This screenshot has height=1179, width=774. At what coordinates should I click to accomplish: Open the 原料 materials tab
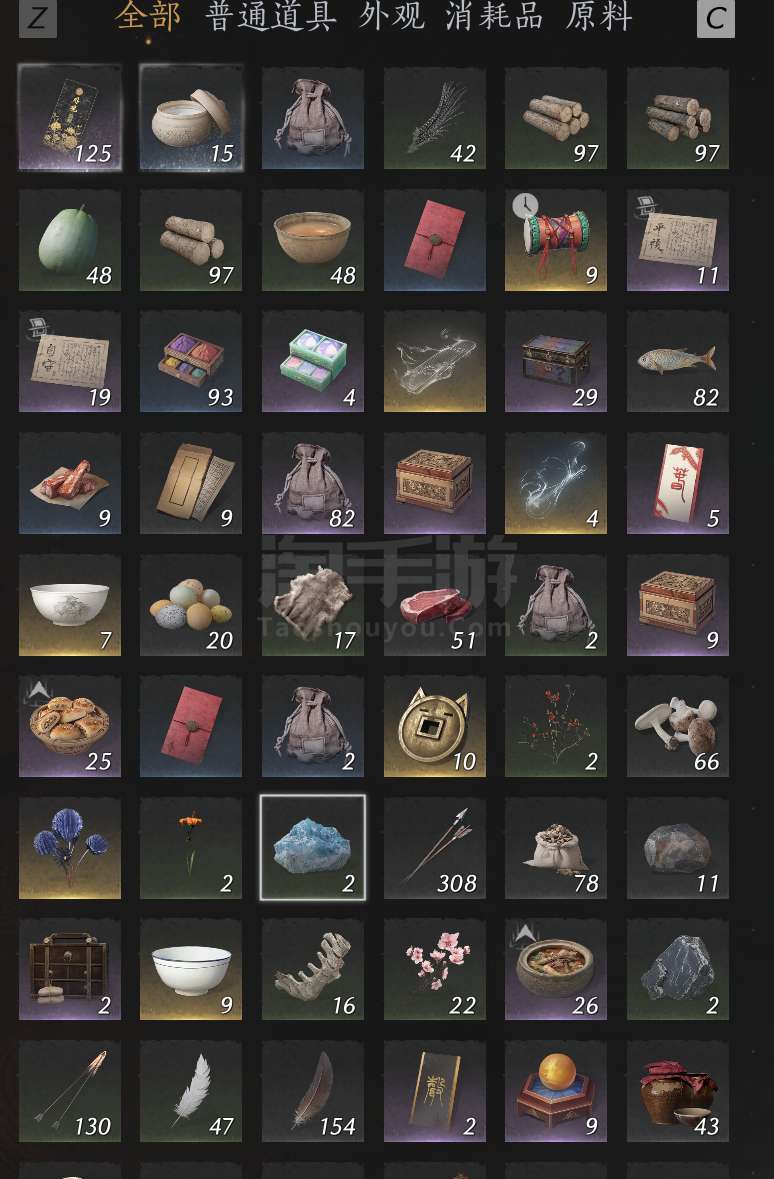point(599,17)
